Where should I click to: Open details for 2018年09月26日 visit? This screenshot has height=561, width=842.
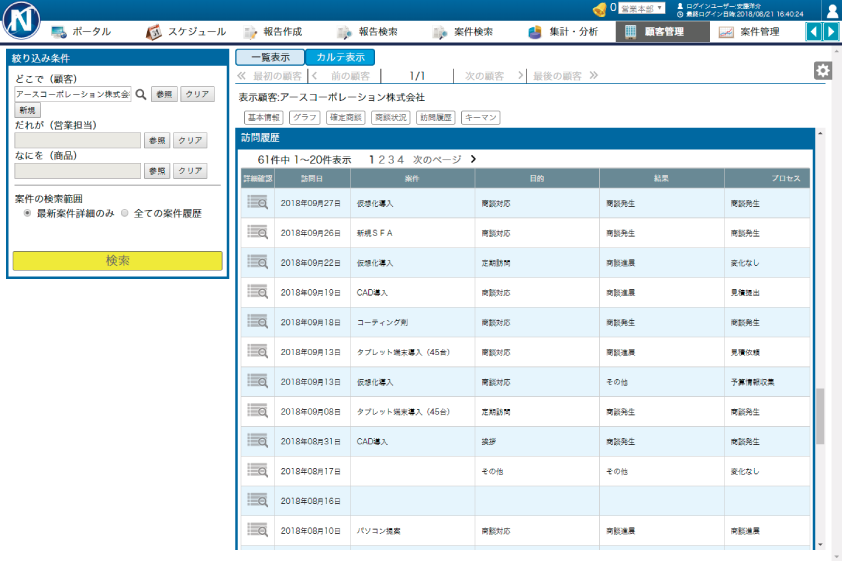click(x=257, y=232)
